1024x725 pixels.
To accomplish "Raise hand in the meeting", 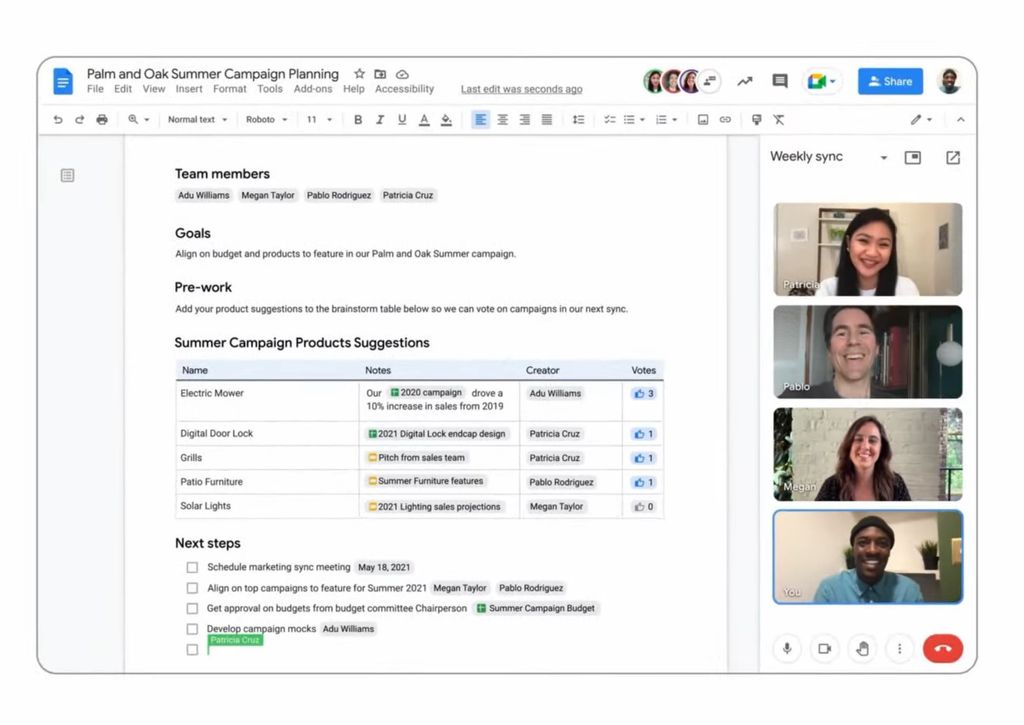I will tap(862, 649).
